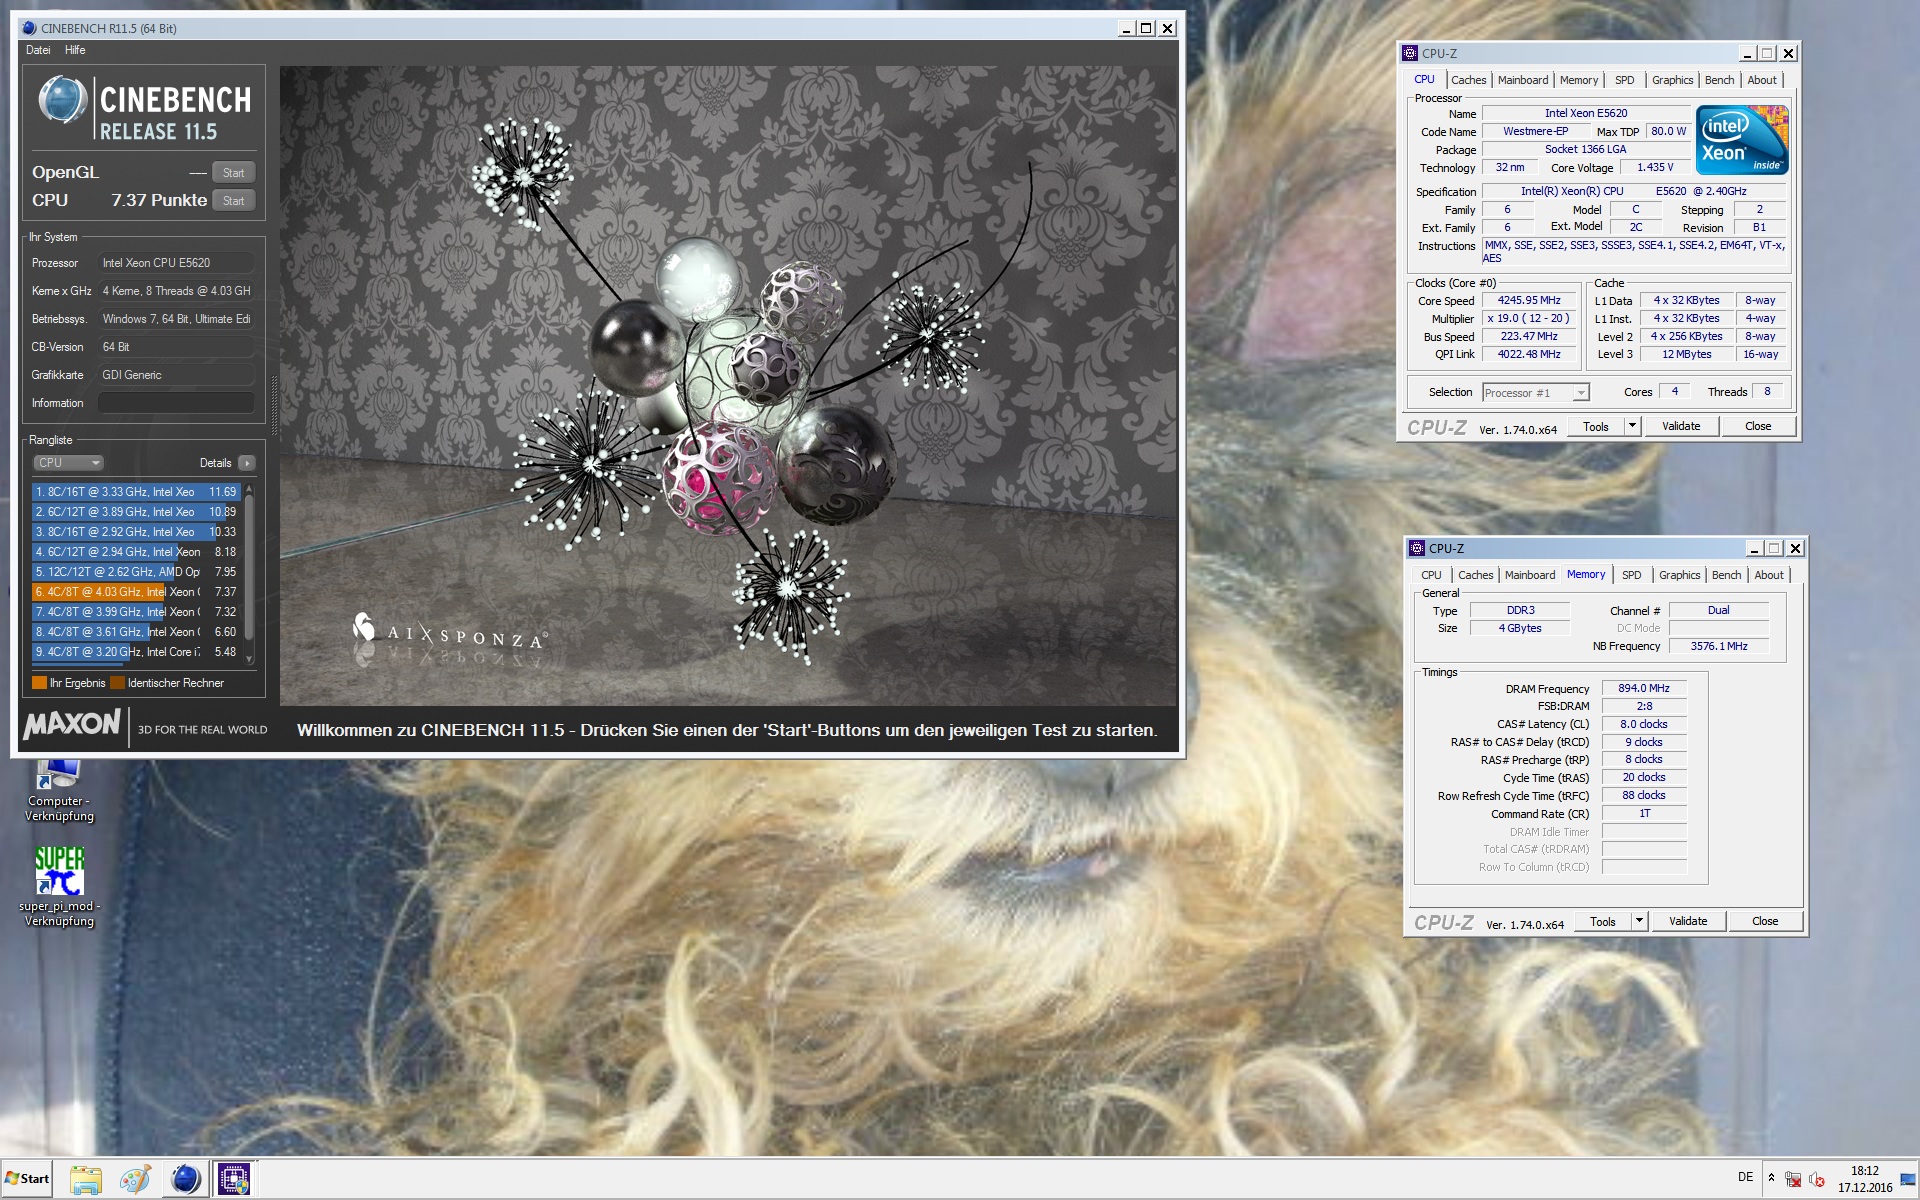Click the volume tray icon

click(x=1817, y=1179)
